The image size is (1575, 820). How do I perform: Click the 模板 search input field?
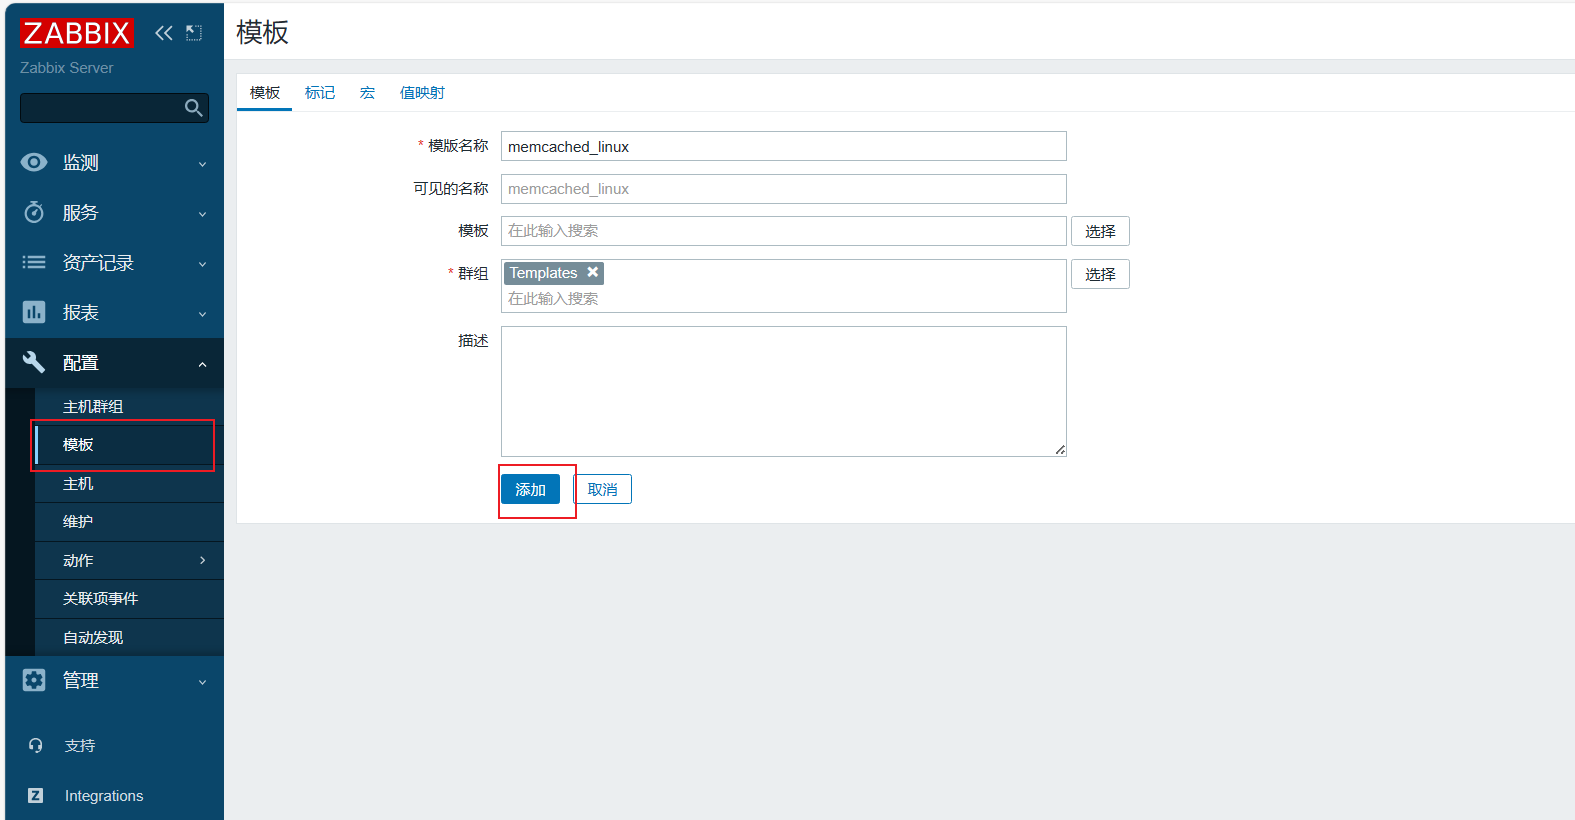pyautogui.click(x=783, y=231)
